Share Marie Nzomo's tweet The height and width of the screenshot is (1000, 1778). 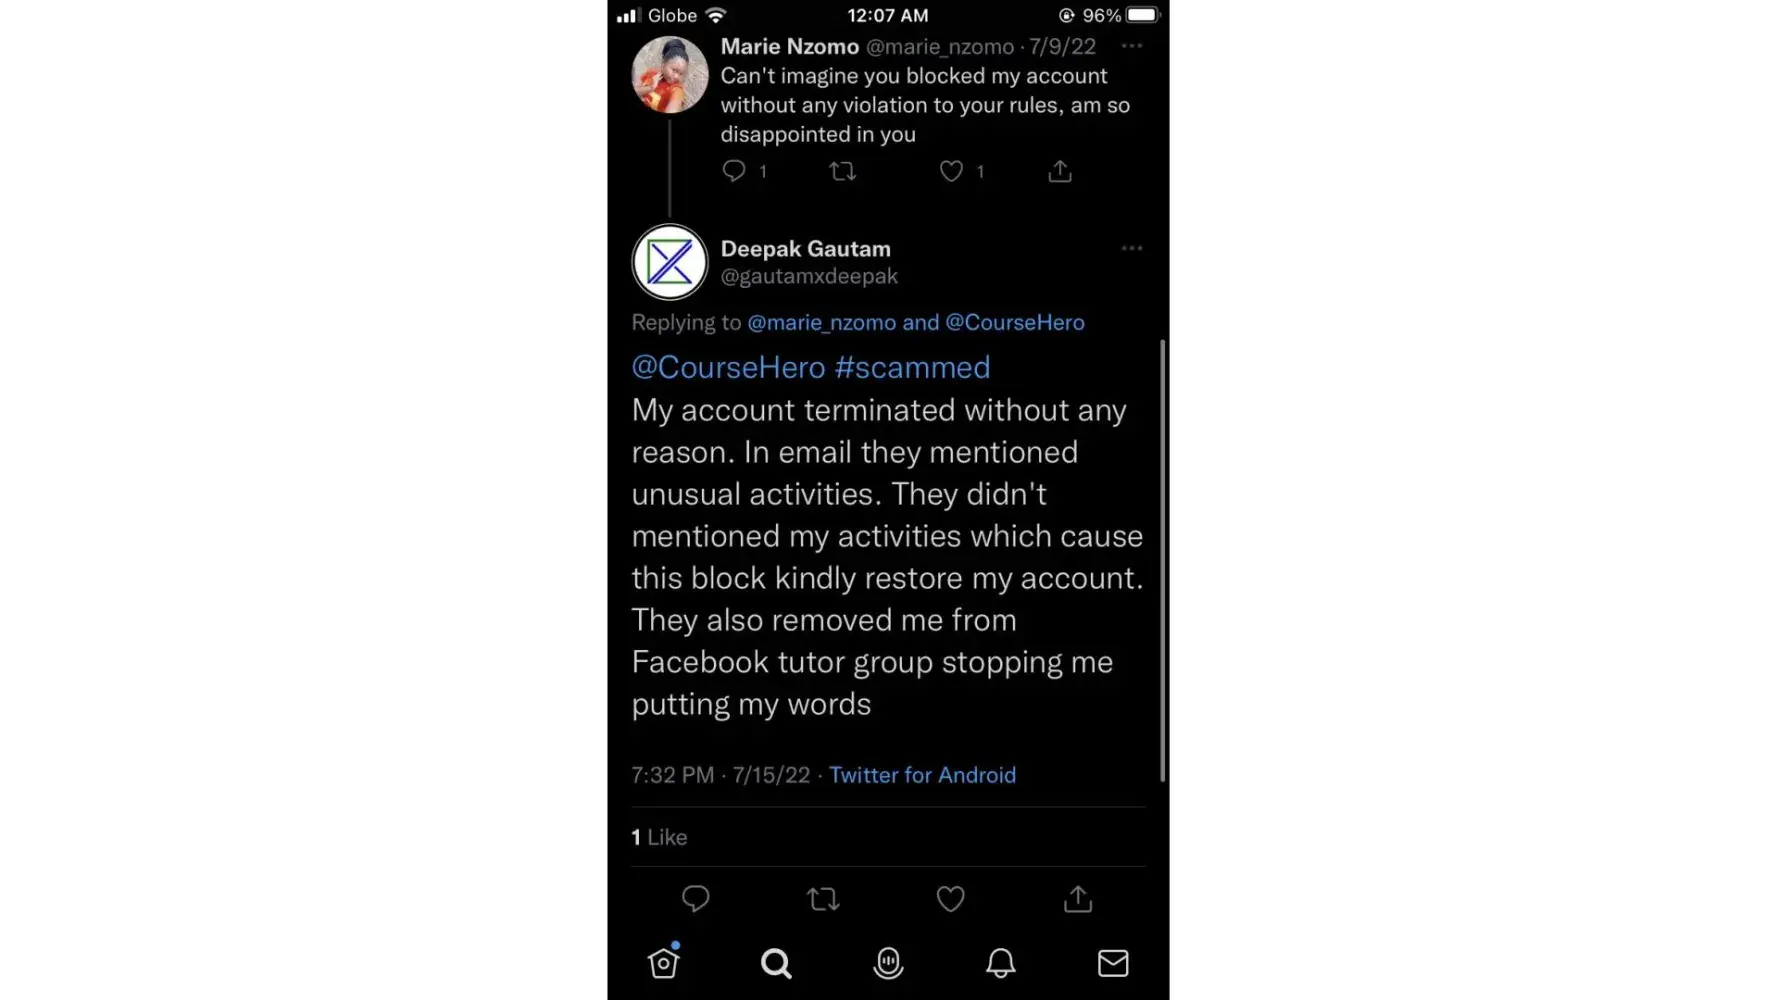[x=1060, y=171]
